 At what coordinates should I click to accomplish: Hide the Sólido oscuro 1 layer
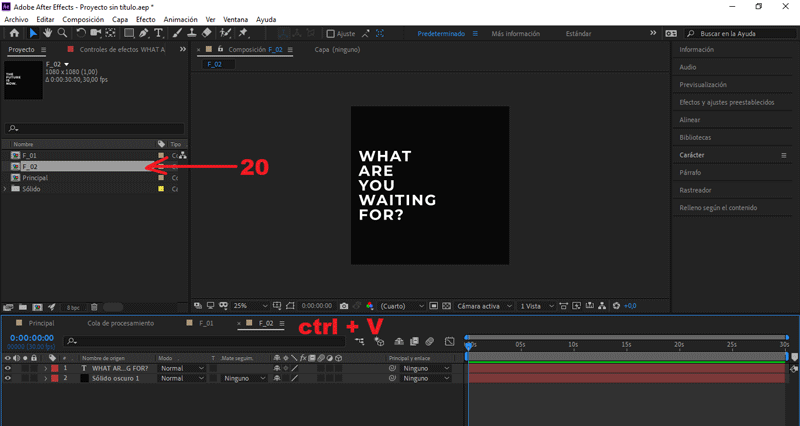pos(8,378)
